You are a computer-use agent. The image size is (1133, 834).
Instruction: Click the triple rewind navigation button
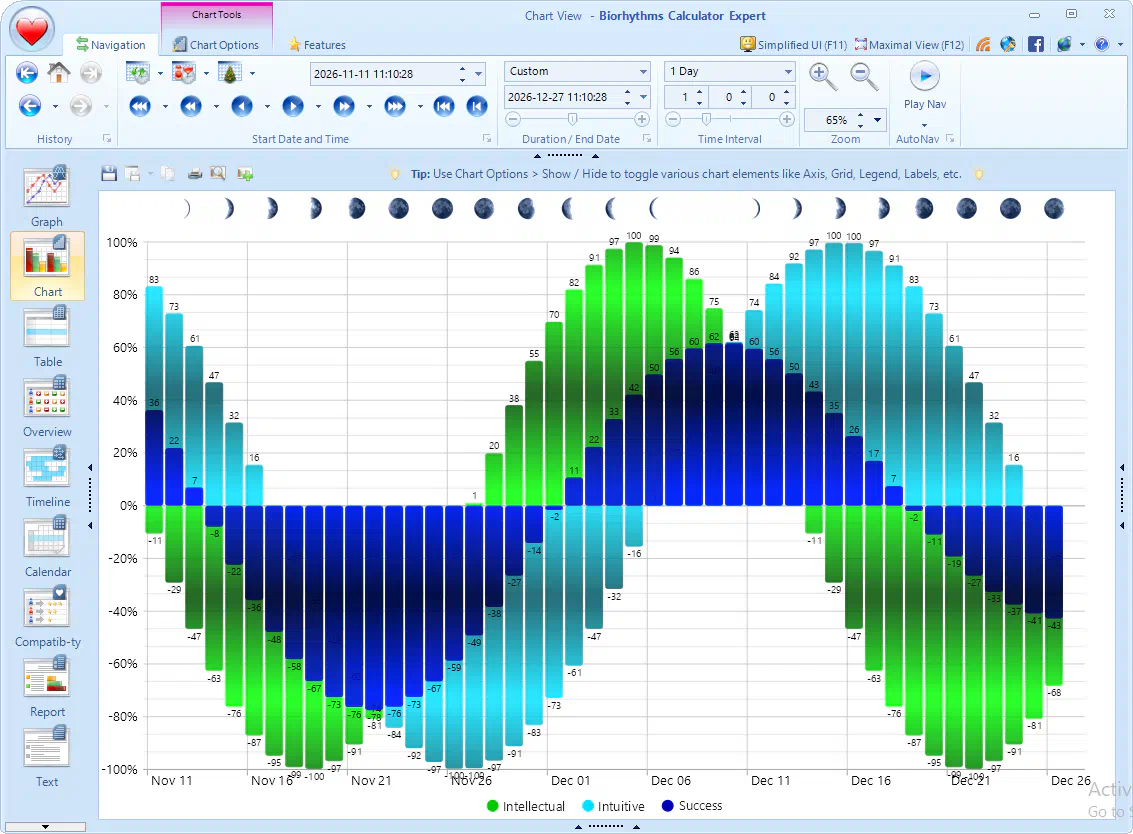[139, 107]
